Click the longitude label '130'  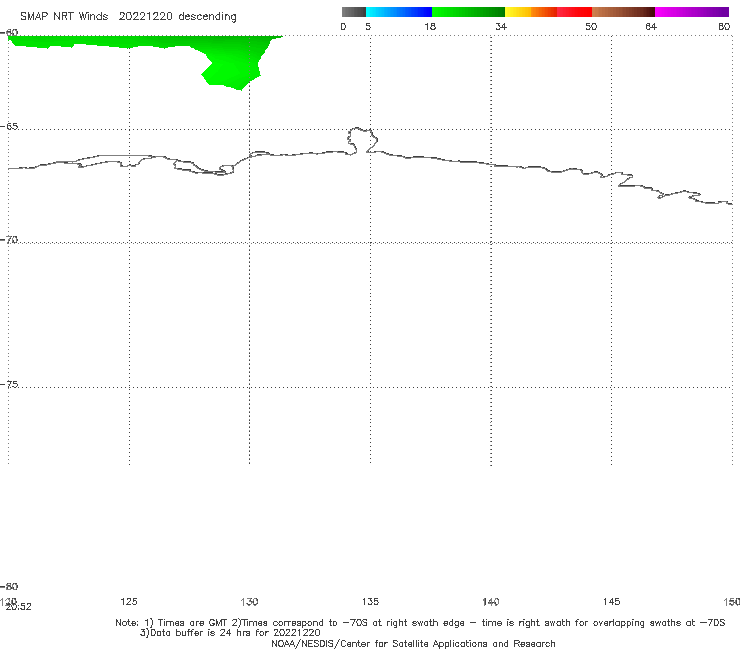(x=249, y=601)
